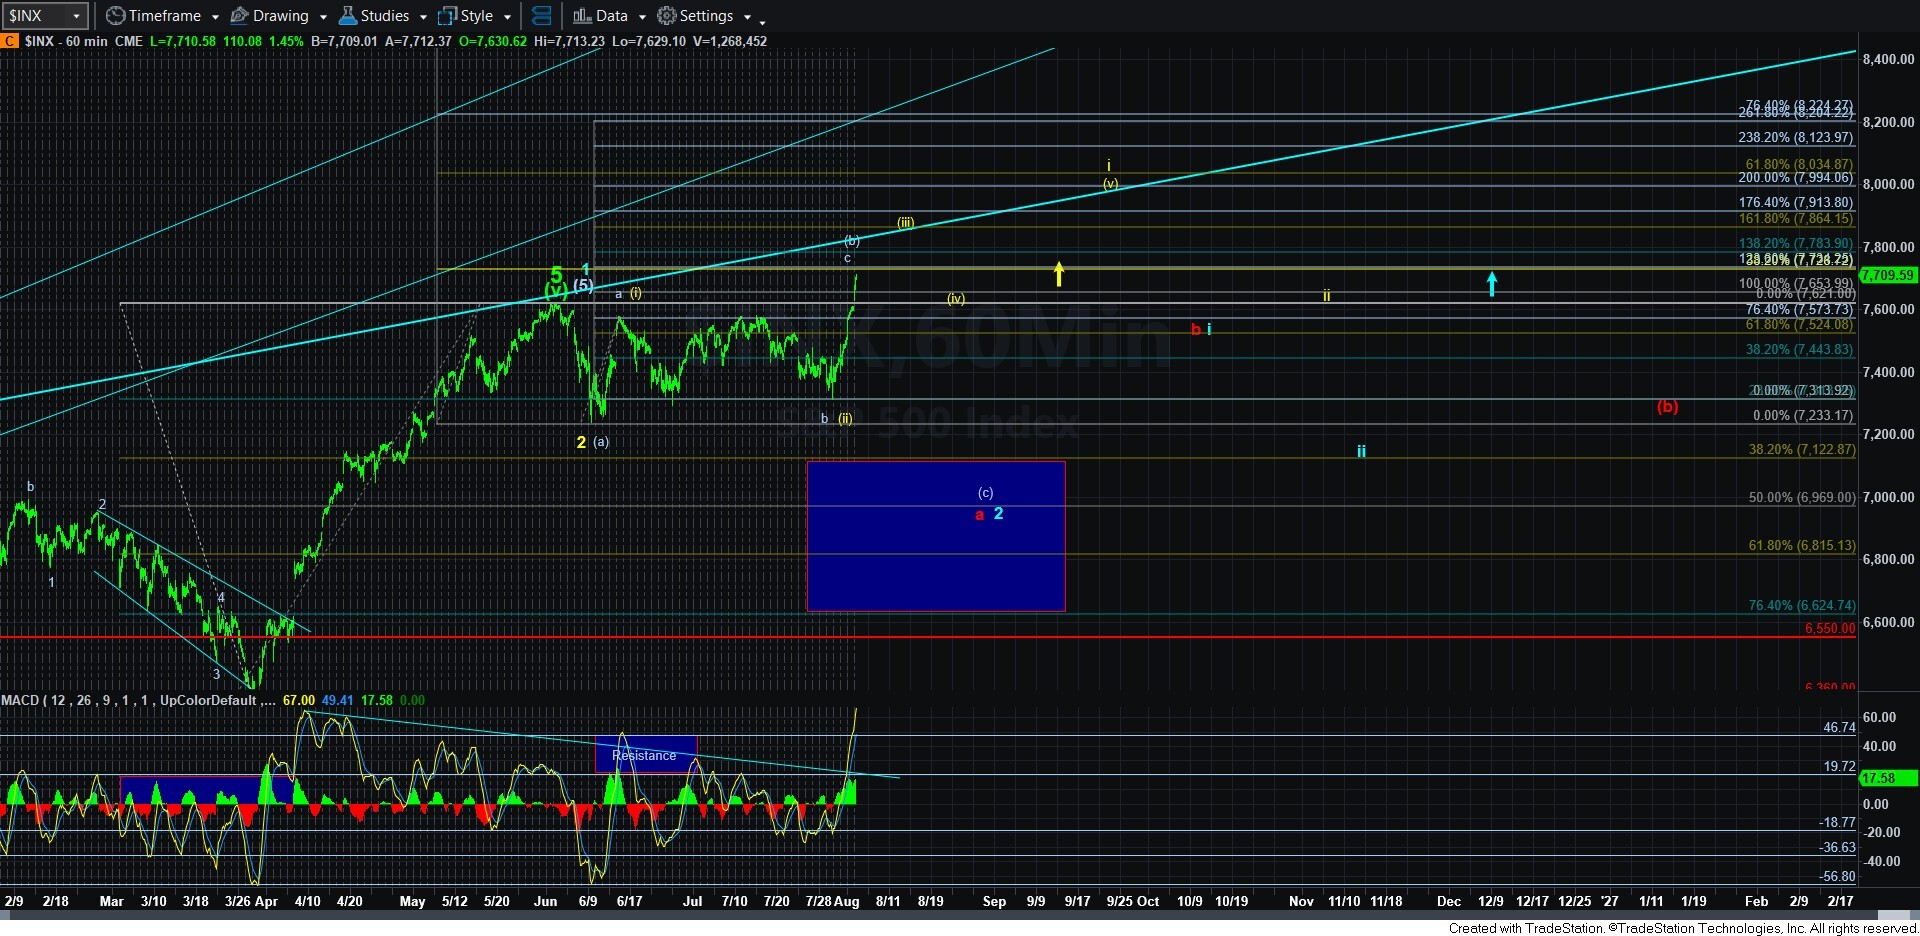Click the yellow '(ii)' wave label

[x=846, y=418]
